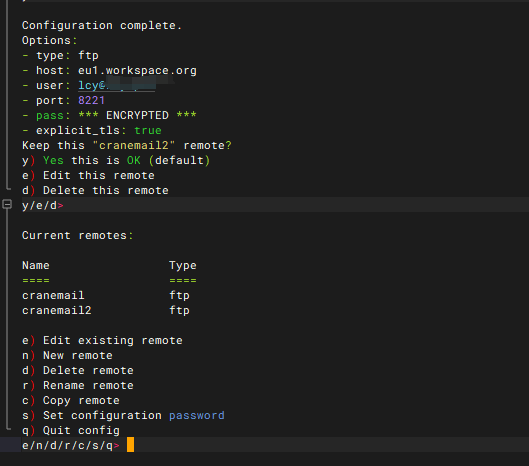The image size is (529, 466).
Task: Click the 'Name' column header
Action: click(36, 265)
